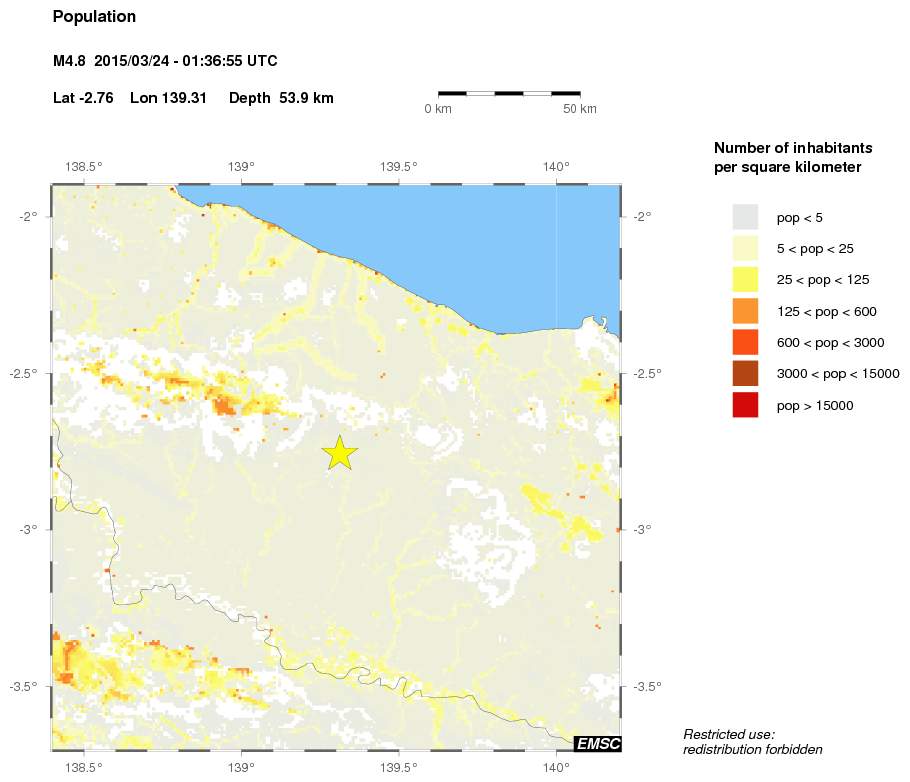Viewport: 910px width, 782px height.
Task: Click the bright yellow 25 < pop < 125 swatch
Action: pos(745,280)
